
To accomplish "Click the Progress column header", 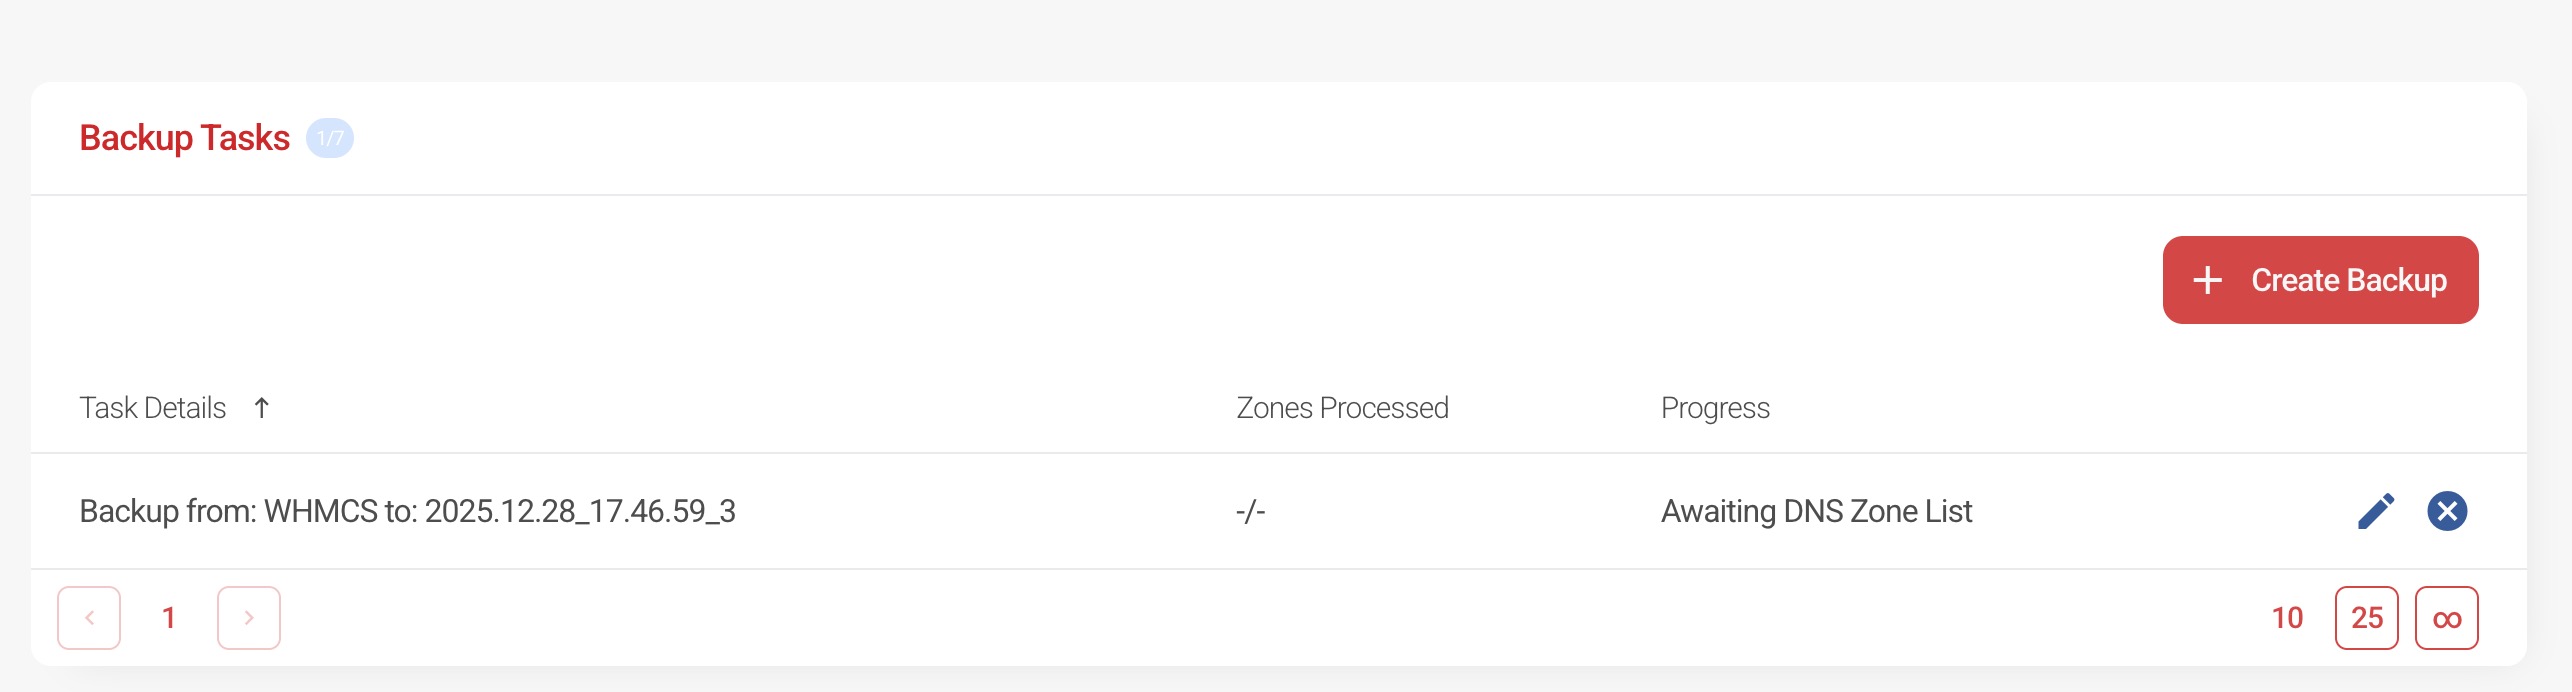I will point(1715,408).
